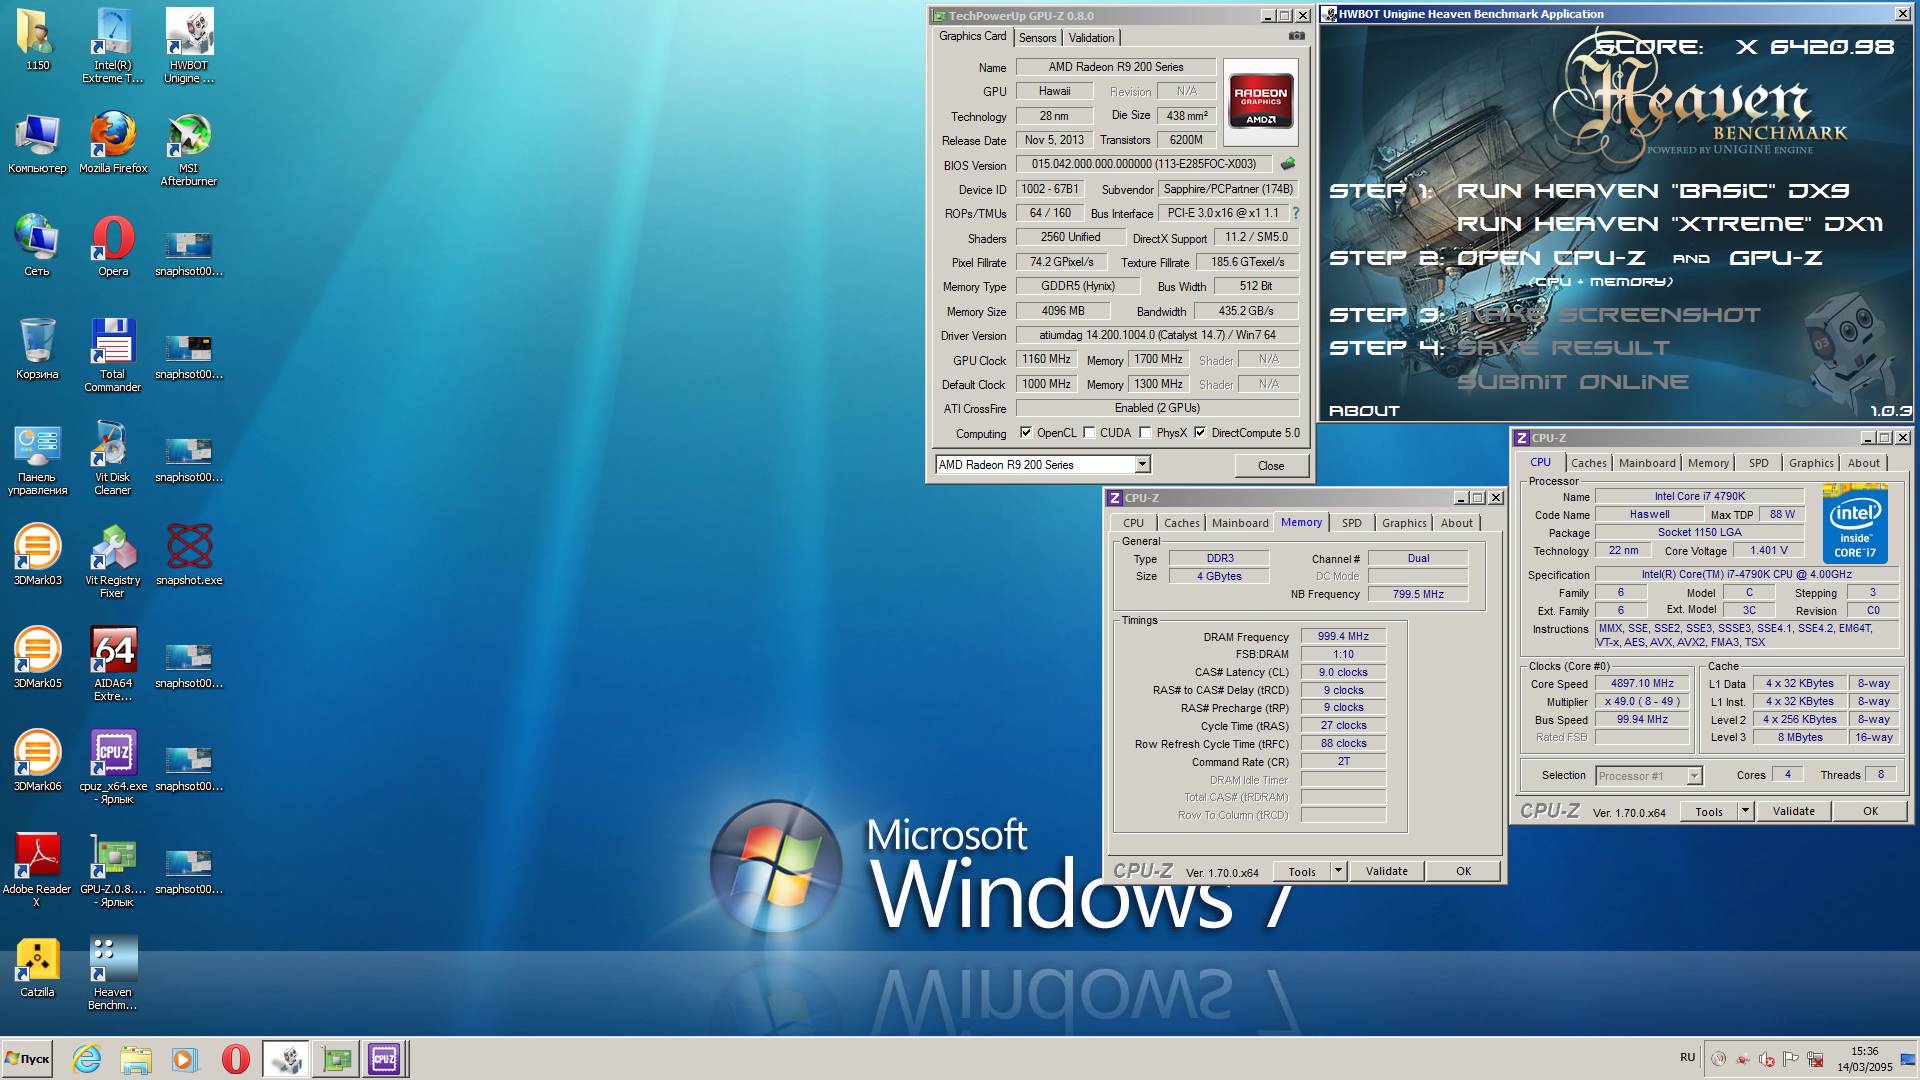Open Caches tab in right CPU-Z window
This screenshot has width=1920, height=1080.
1588,463
